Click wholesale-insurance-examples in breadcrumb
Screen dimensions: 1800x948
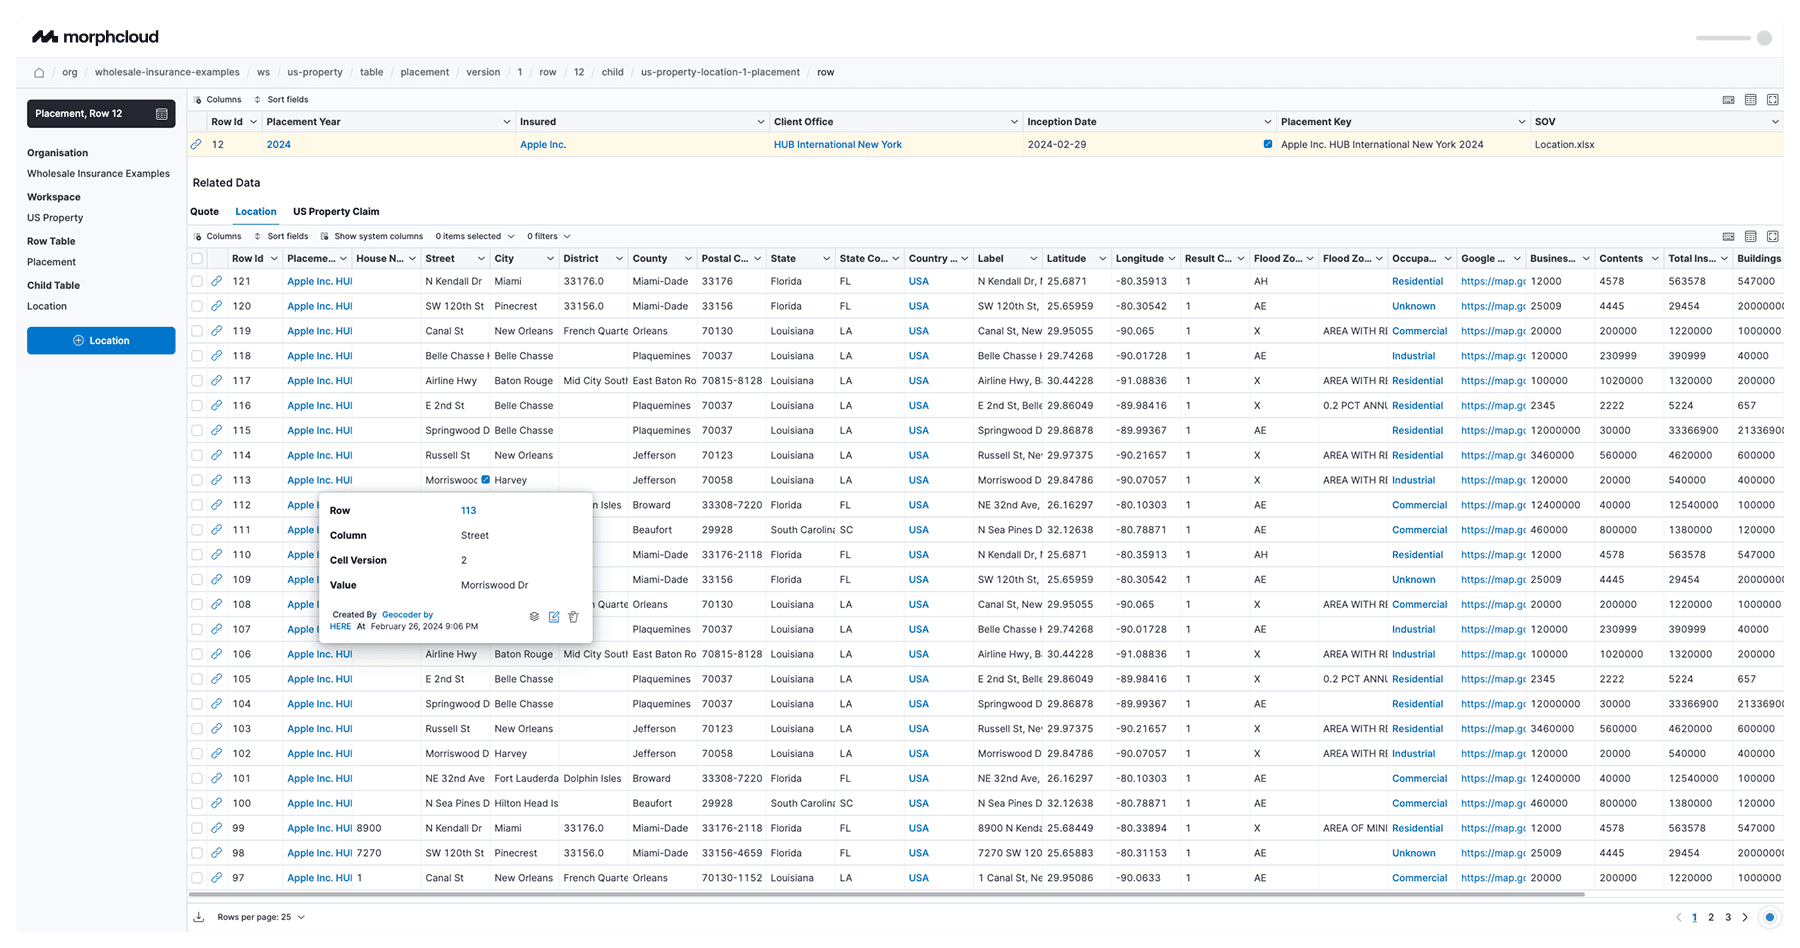pyautogui.click(x=167, y=72)
